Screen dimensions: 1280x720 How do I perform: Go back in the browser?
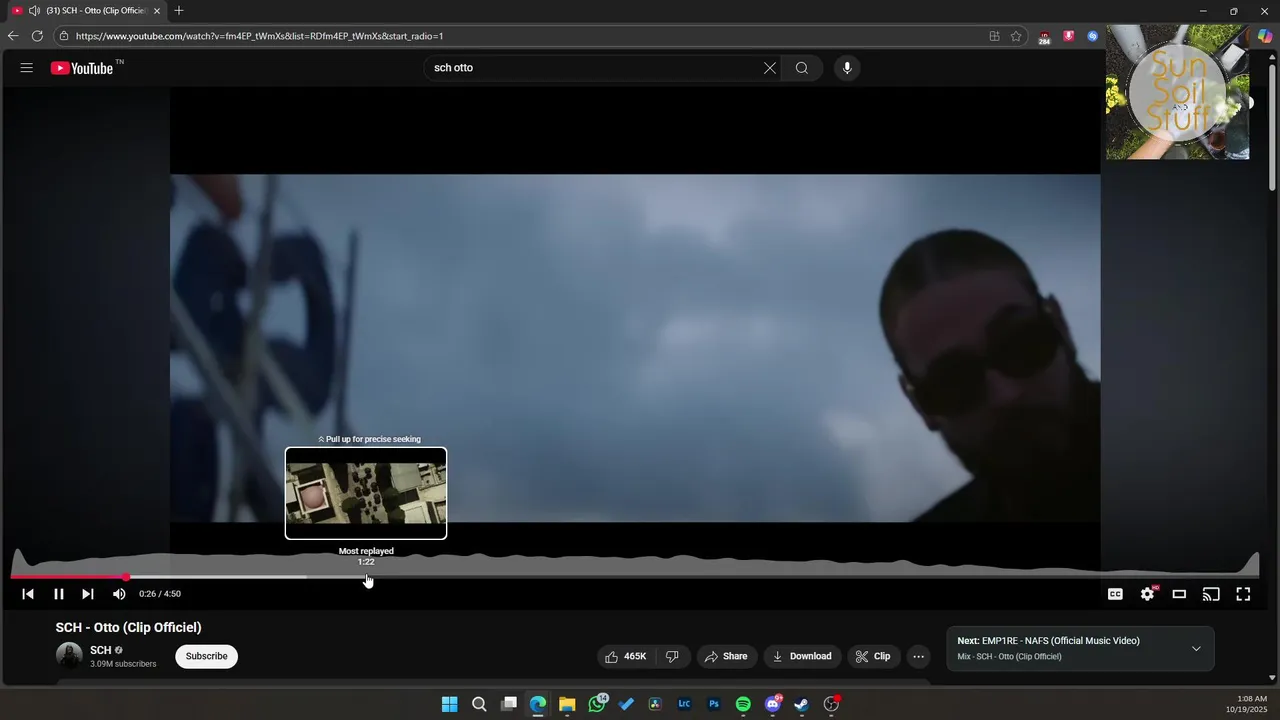pos(13,36)
